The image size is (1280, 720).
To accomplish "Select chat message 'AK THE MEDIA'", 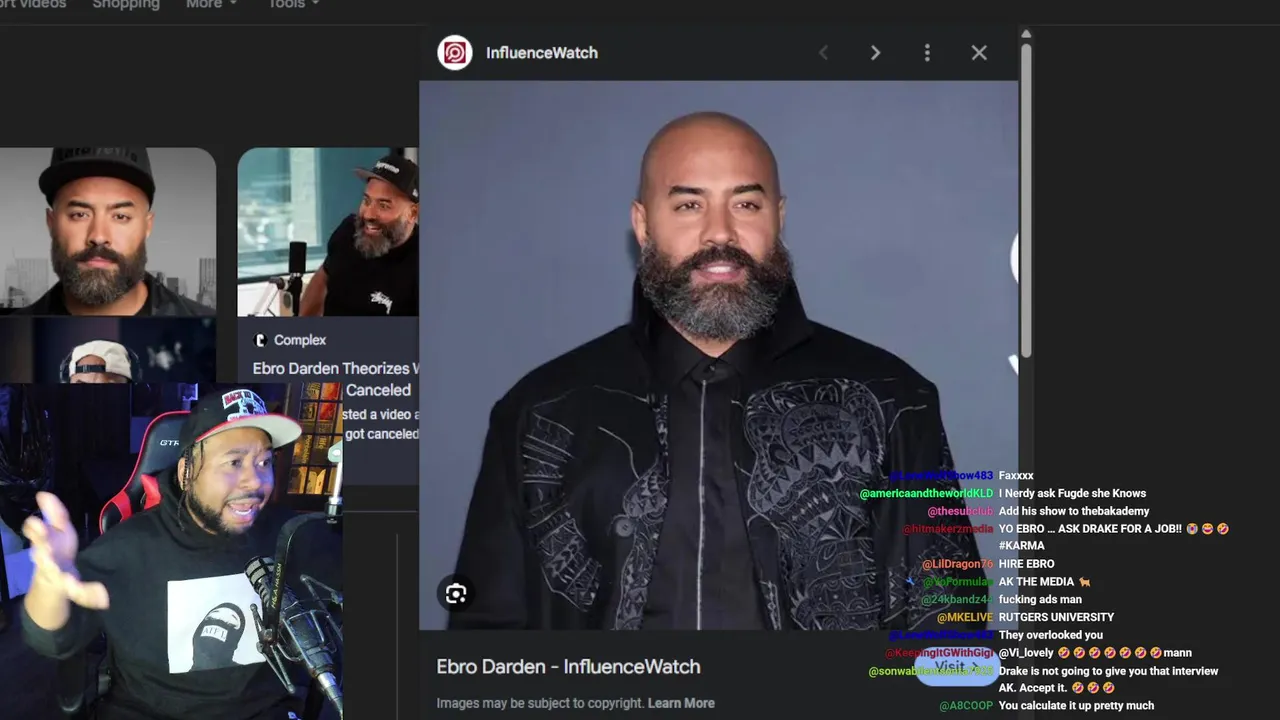I will tap(1044, 582).
